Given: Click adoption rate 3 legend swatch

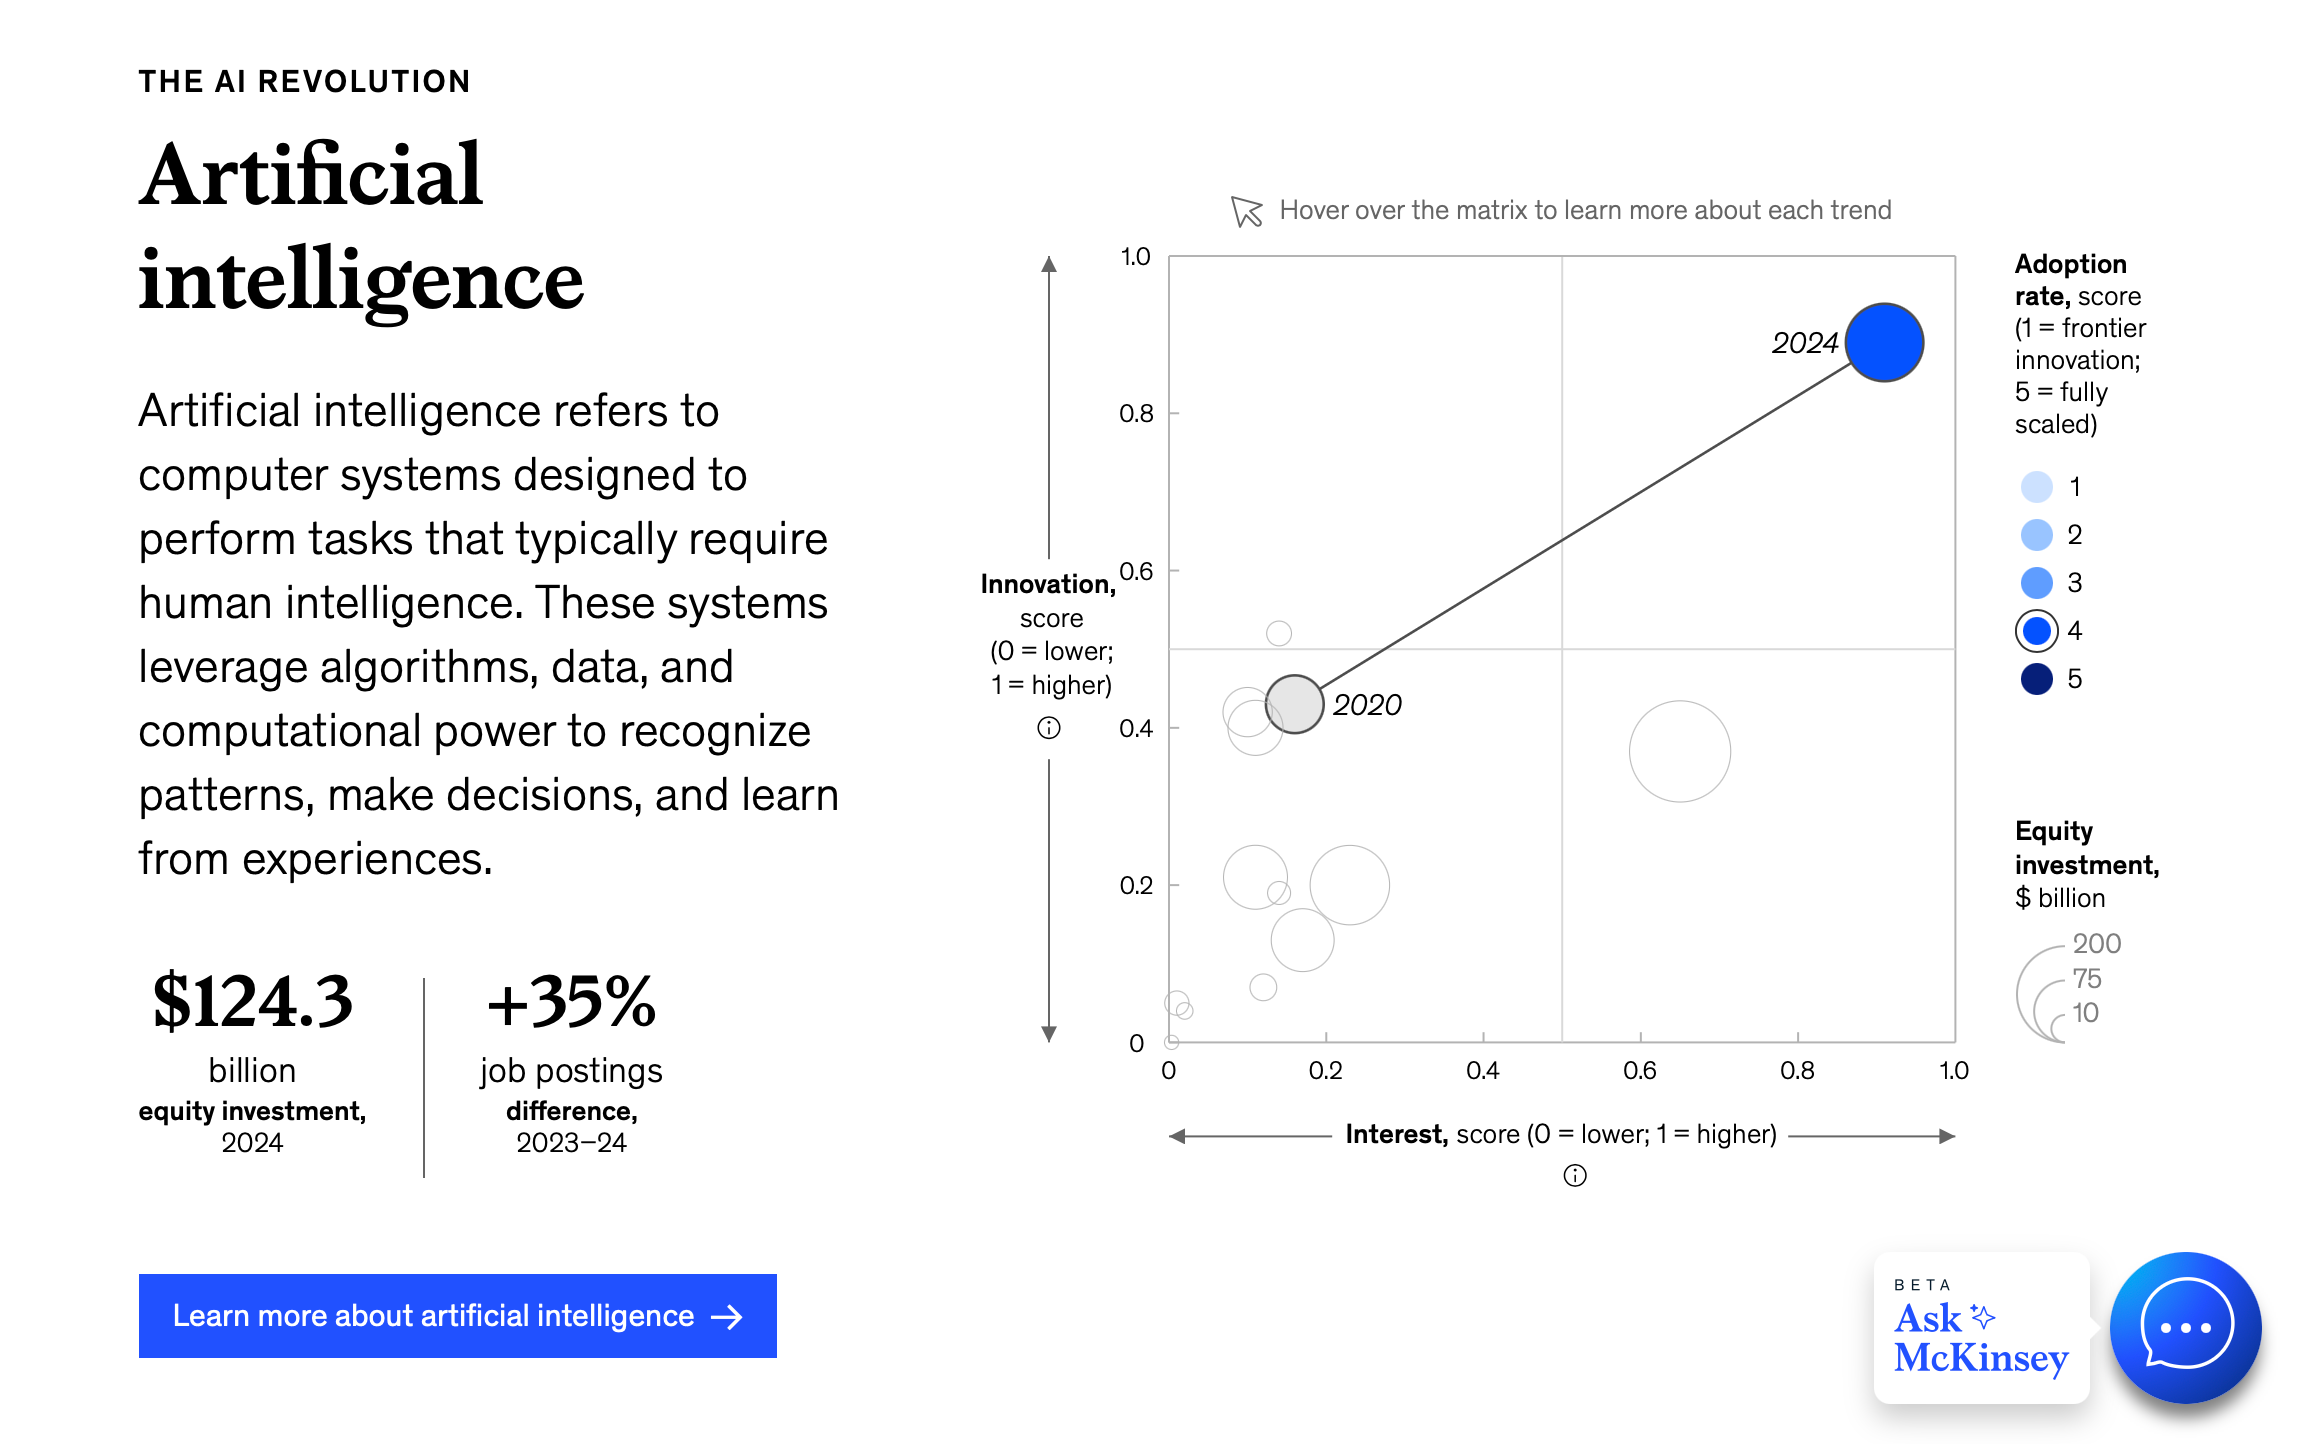Looking at the screenshot, I should pyautogui.click(x=2036, y=583).
